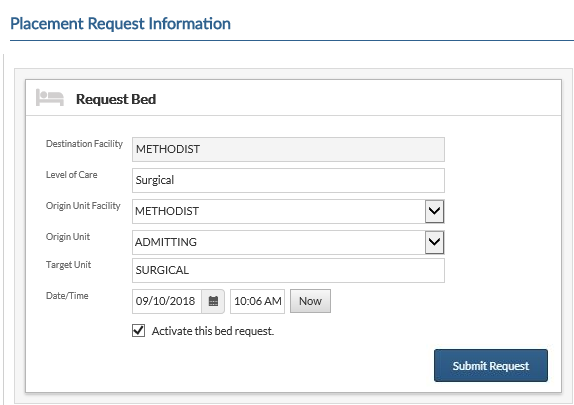574x405 pixels.
Task: Click the date field showing 09/10/2018
Action: (x=167, y=301)
